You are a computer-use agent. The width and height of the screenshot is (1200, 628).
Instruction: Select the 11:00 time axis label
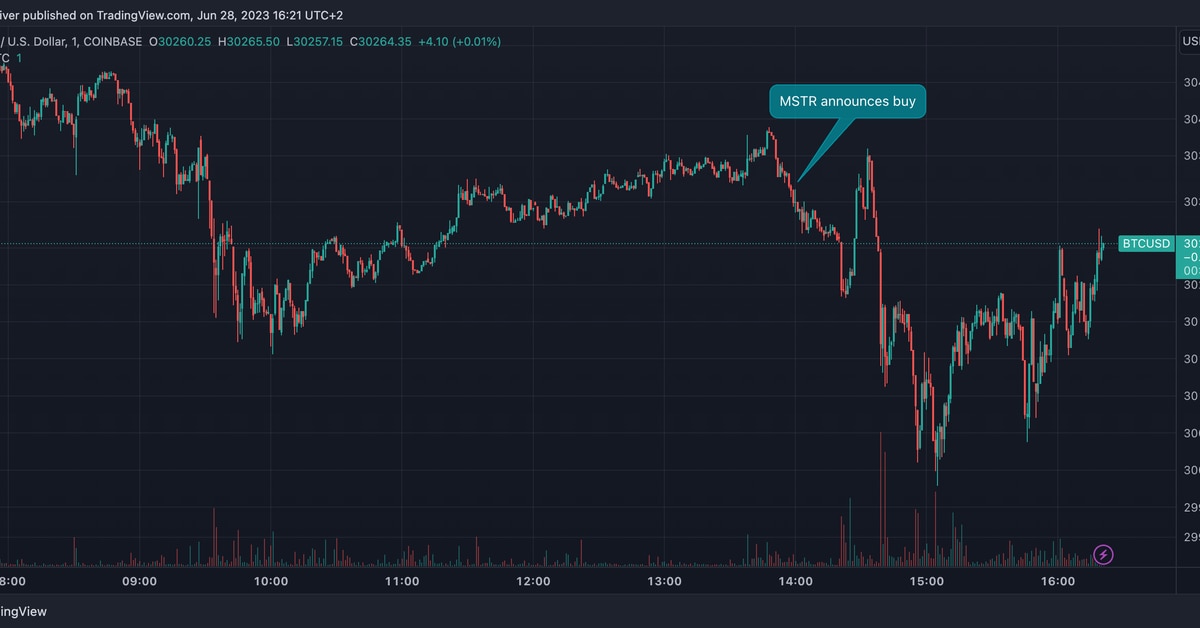click(x=402, y=581)
